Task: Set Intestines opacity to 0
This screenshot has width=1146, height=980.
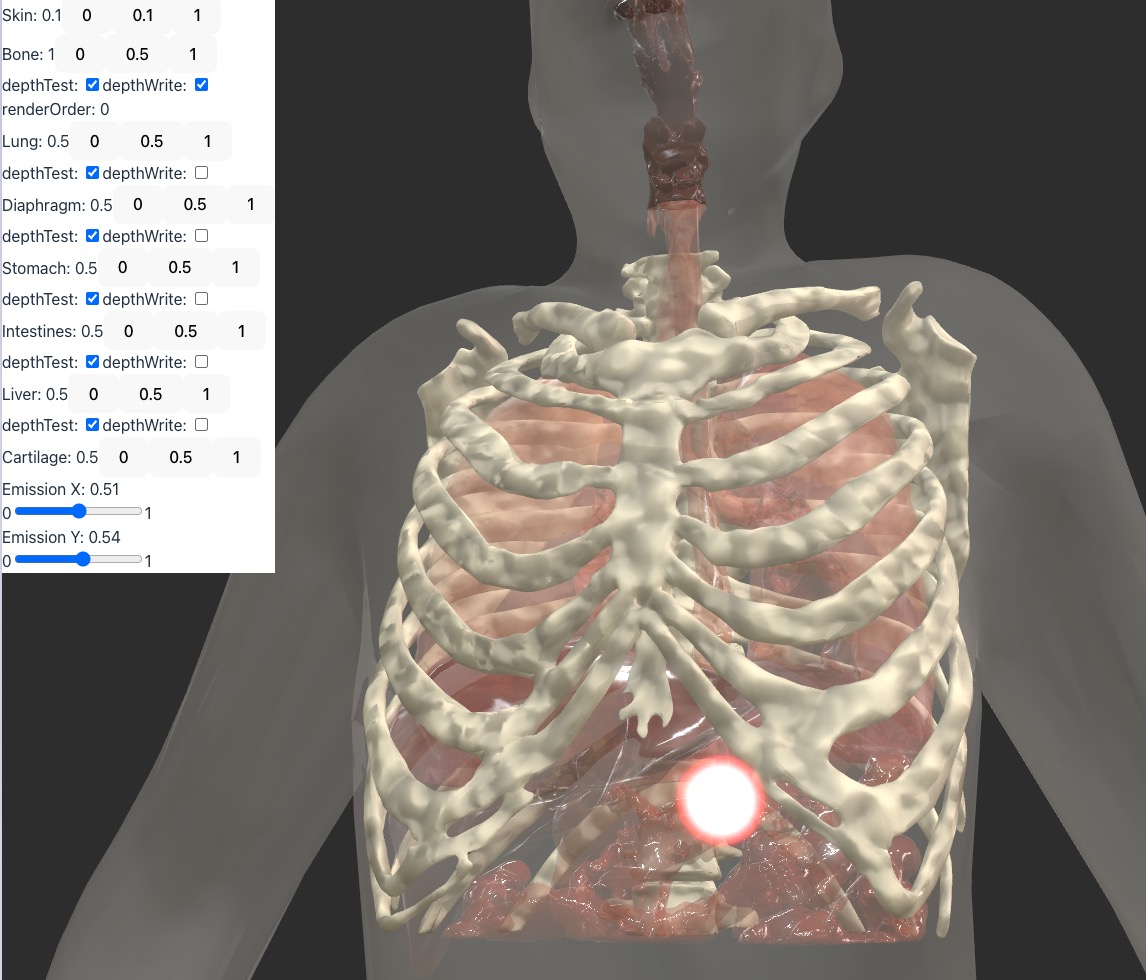Action: coord(129,331)
